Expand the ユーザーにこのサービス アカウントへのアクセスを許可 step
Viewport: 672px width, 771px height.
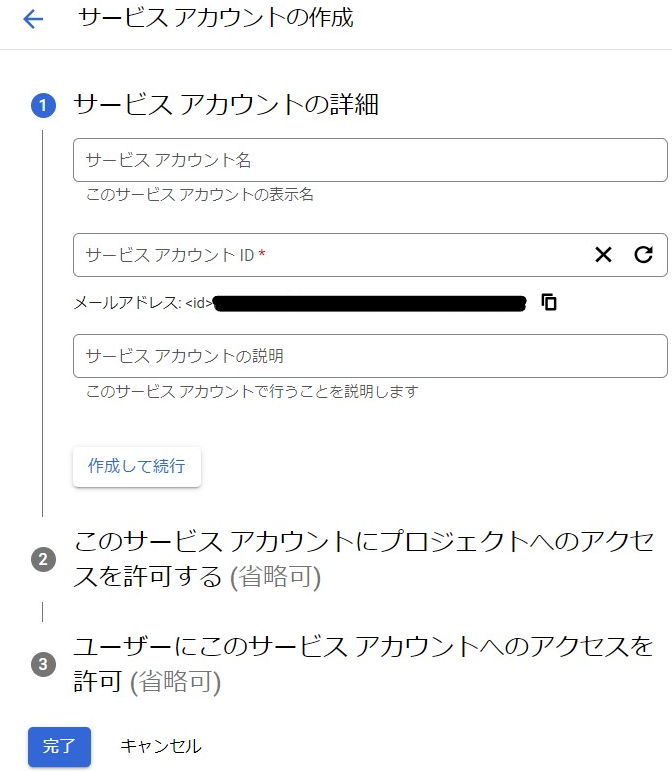tap(364, 664)
